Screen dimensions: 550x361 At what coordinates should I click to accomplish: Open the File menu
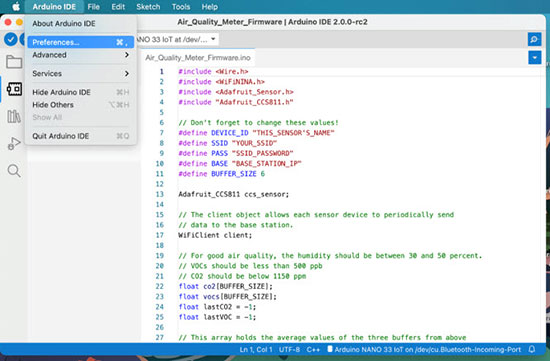[94, 7]
